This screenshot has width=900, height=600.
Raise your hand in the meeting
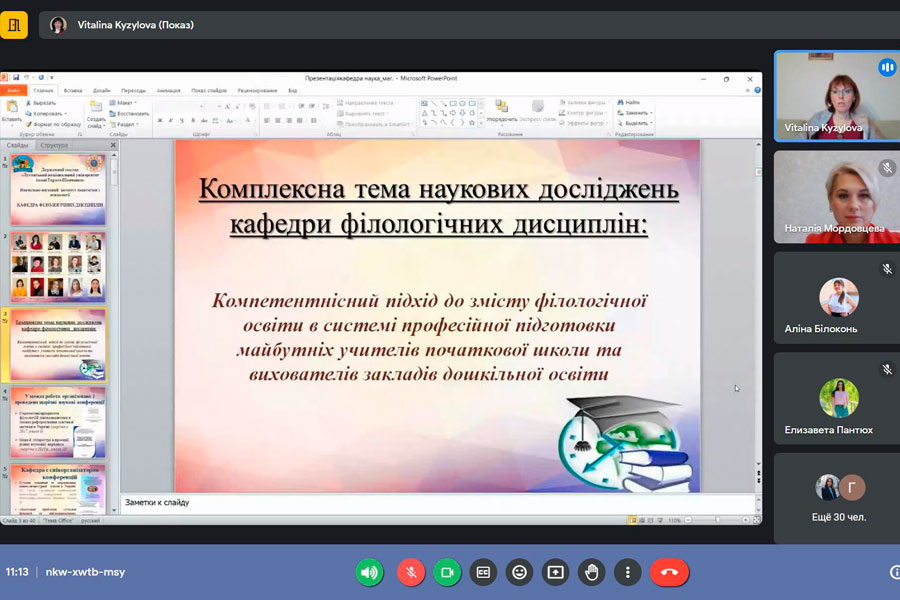[591, 572]
